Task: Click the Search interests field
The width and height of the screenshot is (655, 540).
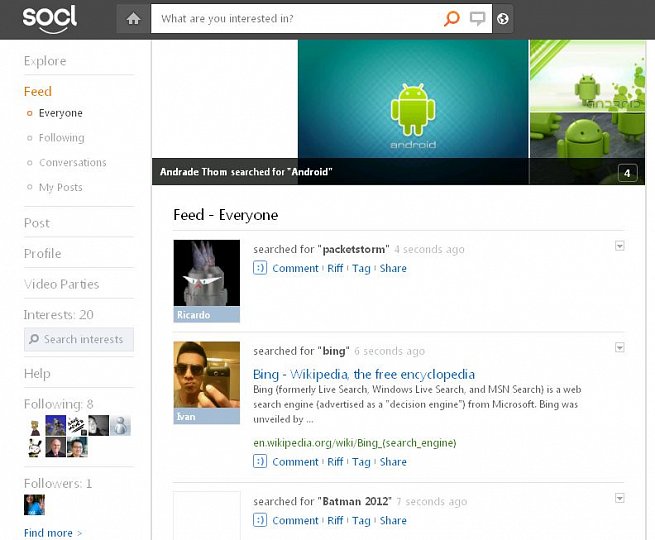Action: pyautogui.click(x=79, y=339)
